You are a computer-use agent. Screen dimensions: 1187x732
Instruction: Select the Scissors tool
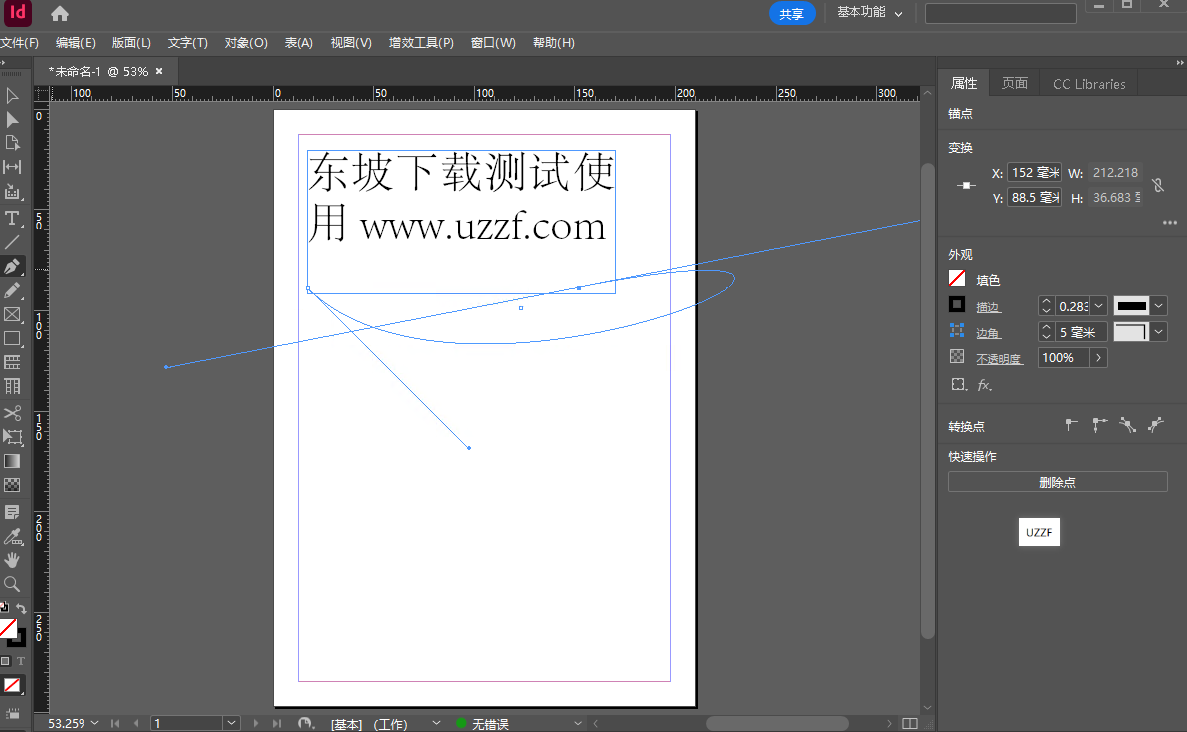coord(12,413)
